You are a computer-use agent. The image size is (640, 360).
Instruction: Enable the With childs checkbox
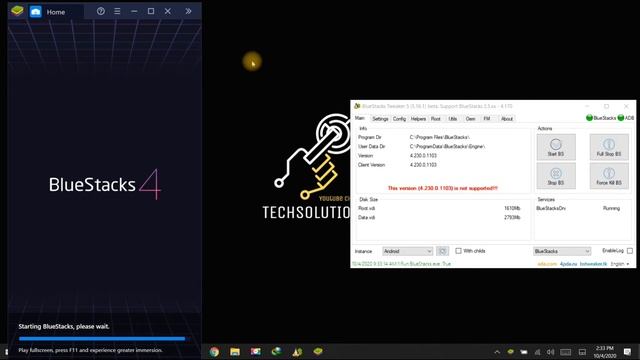coord(458,251)
